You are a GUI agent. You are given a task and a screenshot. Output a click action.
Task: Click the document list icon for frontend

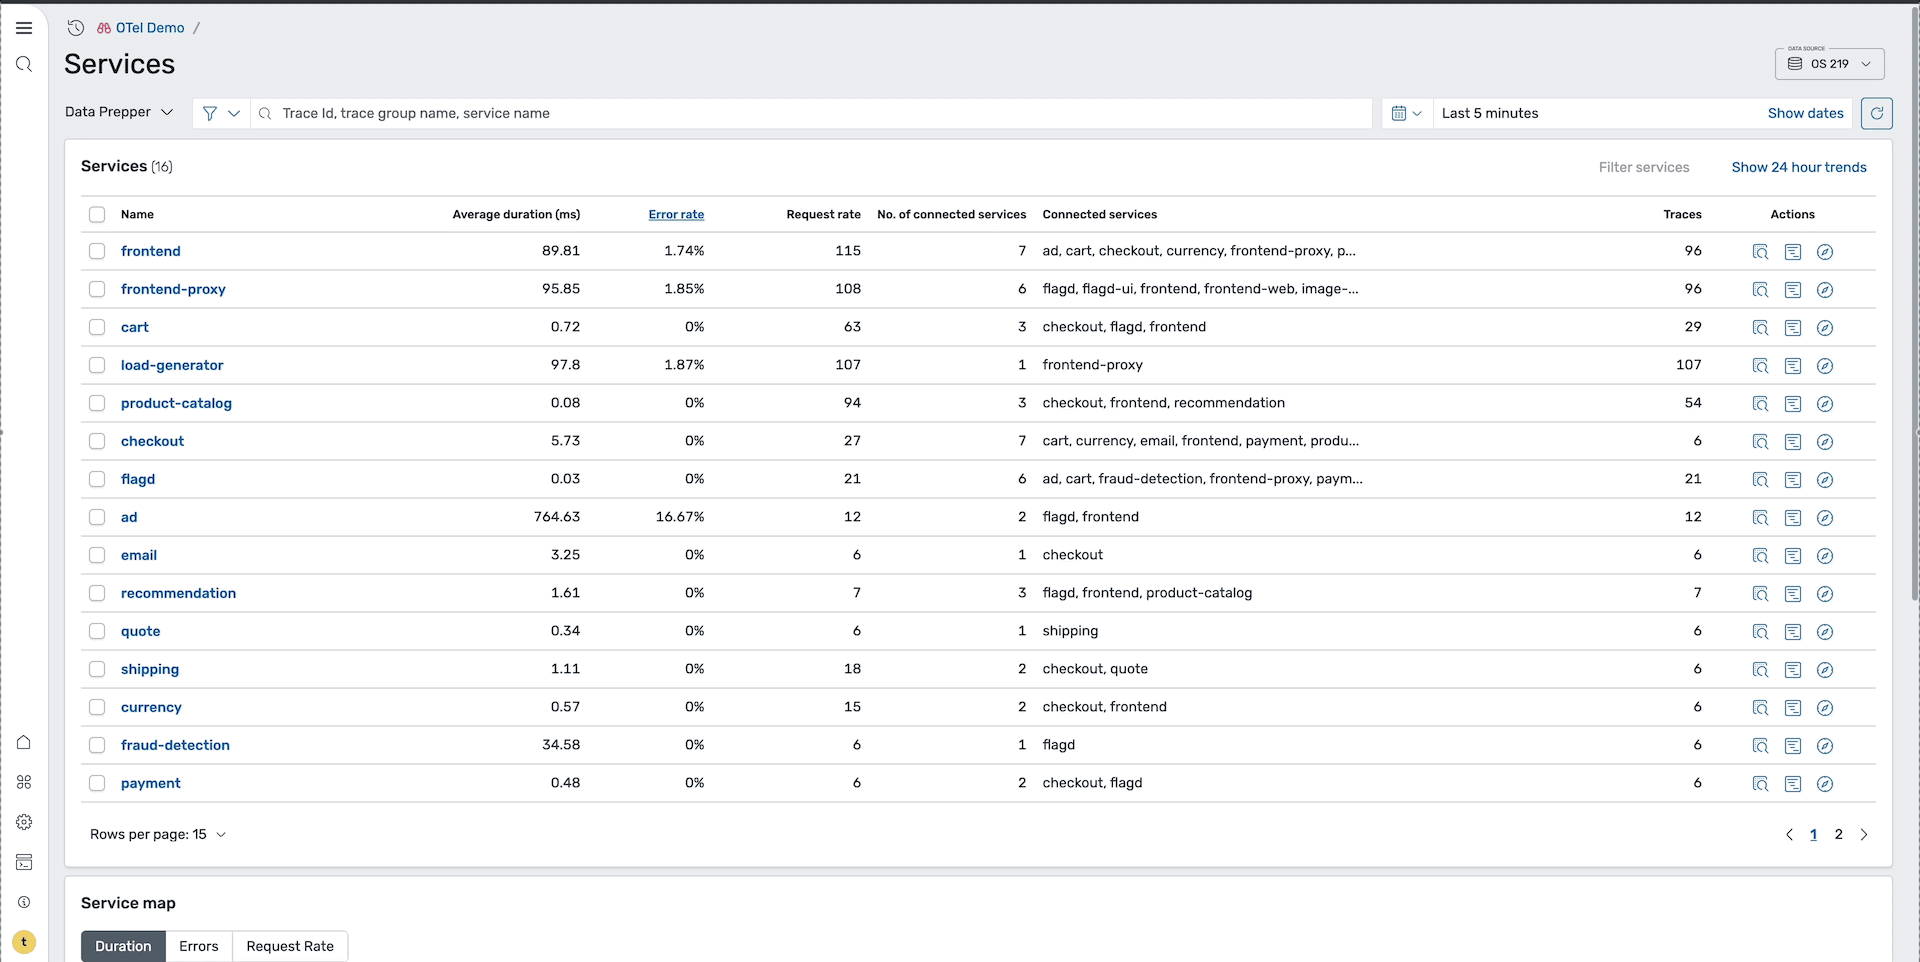pos(1793,252)
